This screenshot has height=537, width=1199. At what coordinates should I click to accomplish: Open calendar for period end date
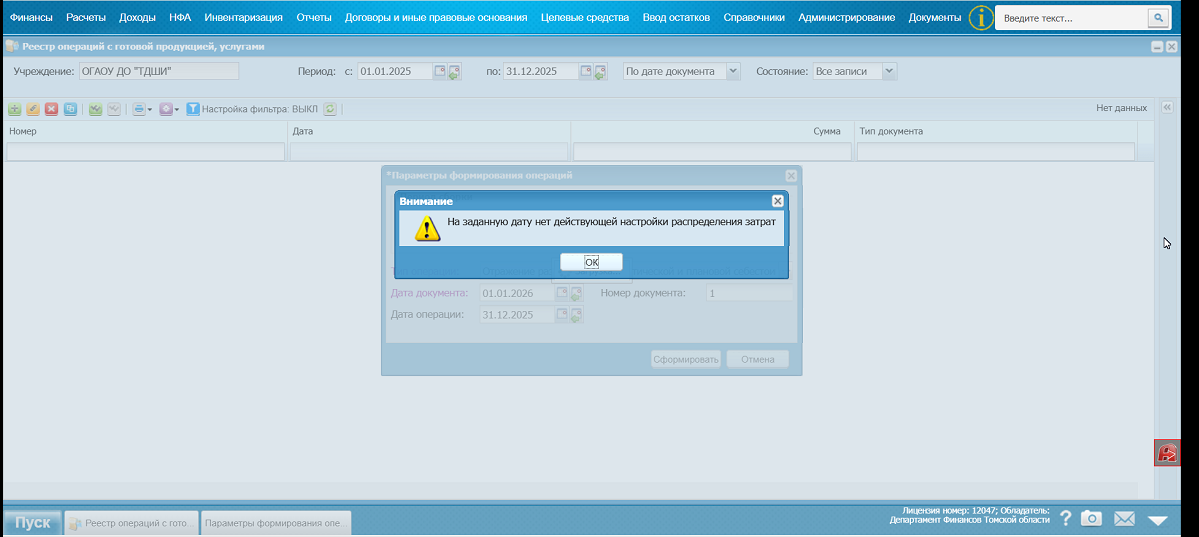587,71
